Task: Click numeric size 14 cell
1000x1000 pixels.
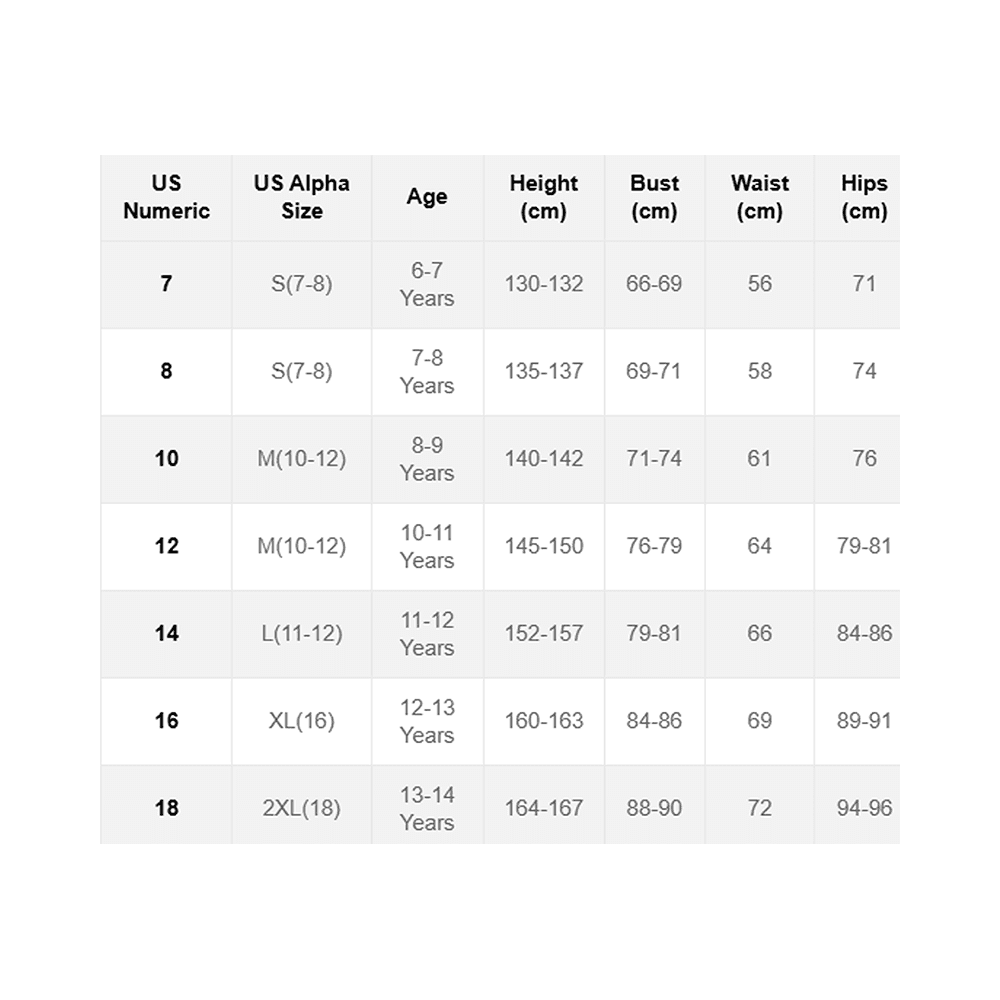Action: pos(166,634)
